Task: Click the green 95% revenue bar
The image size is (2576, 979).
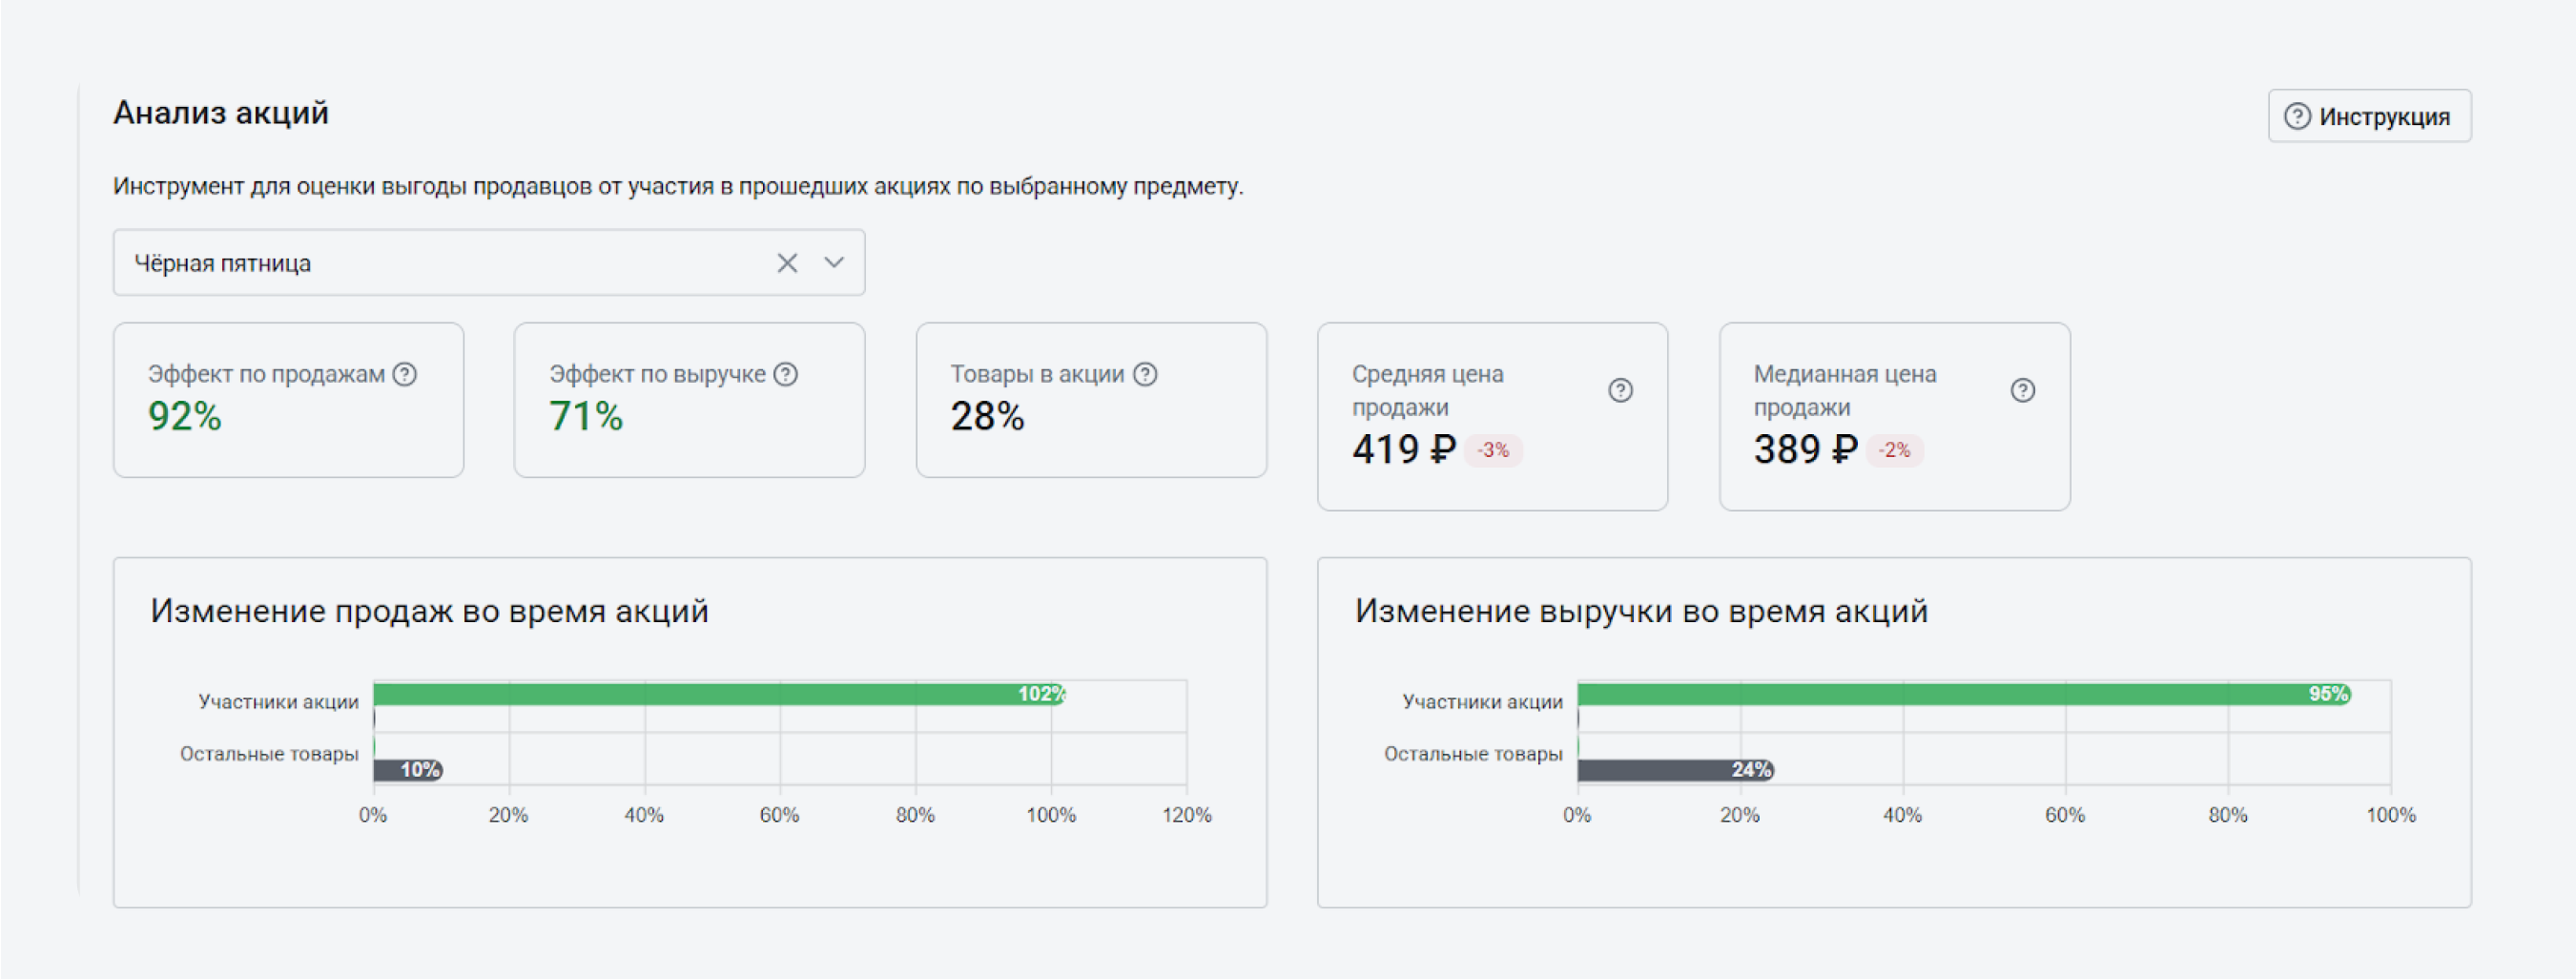Action: (x=1964, y=694)
